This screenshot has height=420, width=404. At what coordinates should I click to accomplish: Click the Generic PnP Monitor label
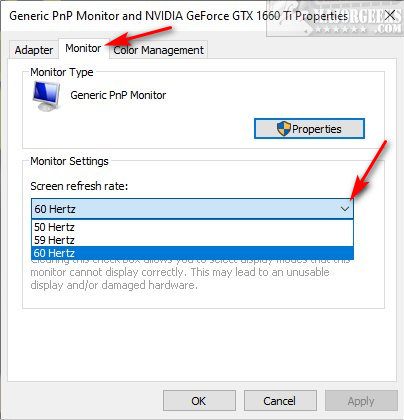(118, 95)
